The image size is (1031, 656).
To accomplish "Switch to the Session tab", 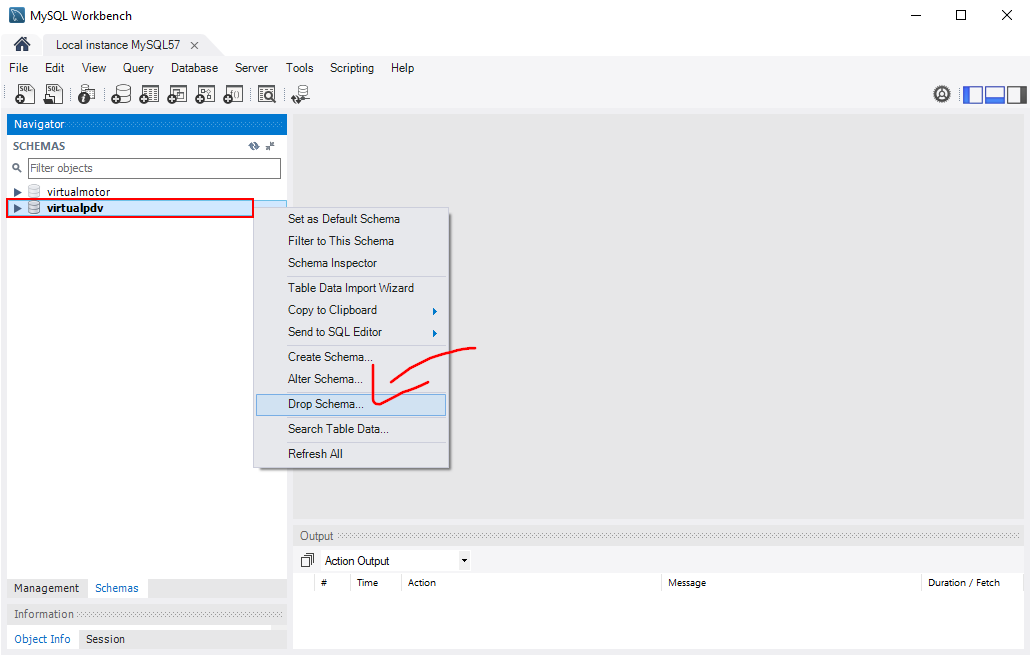I will (x=105, y=639).
